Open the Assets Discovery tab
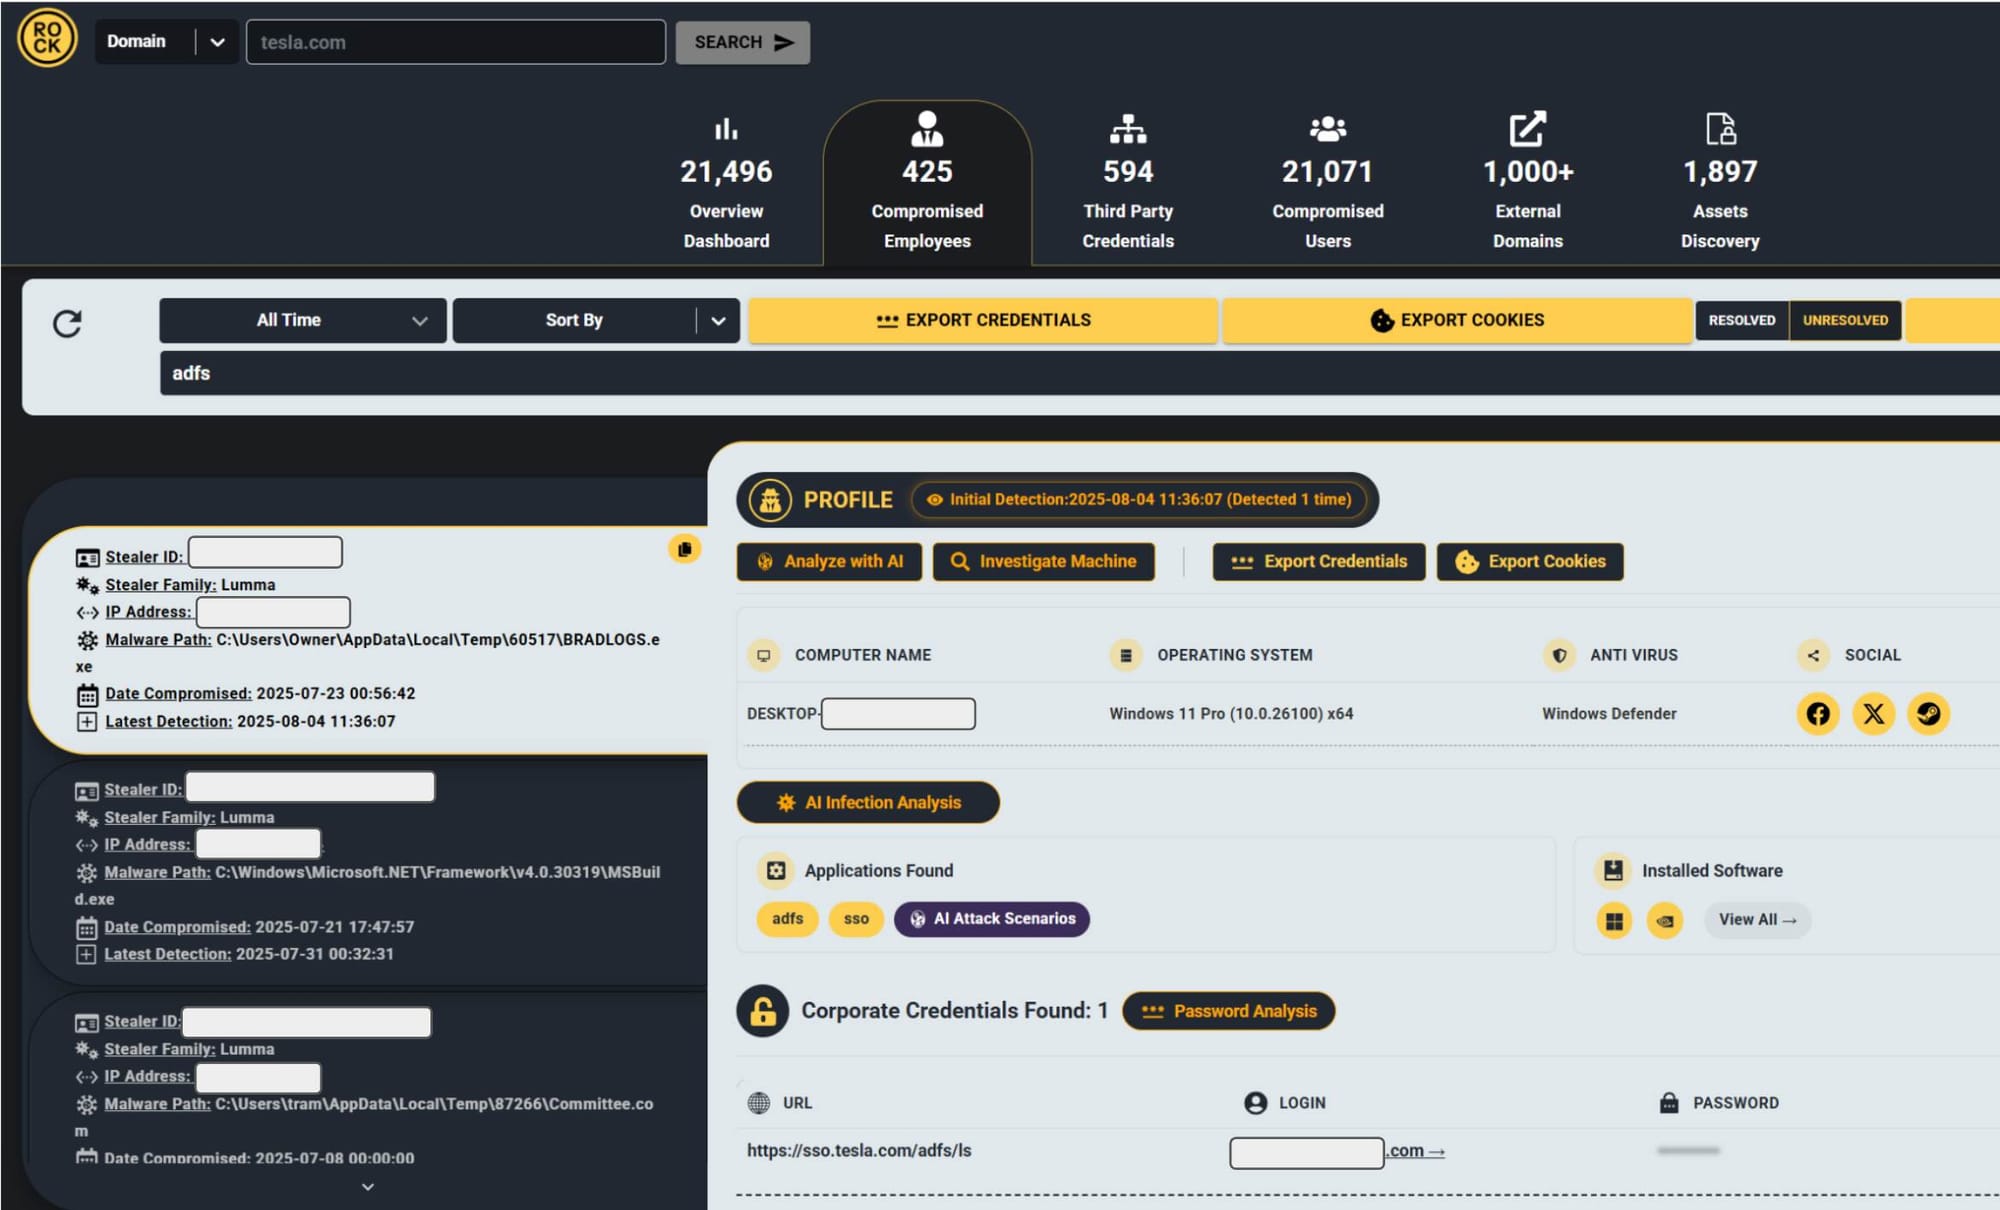This screenshot has width=2000, height=1210. point(1719,183)
